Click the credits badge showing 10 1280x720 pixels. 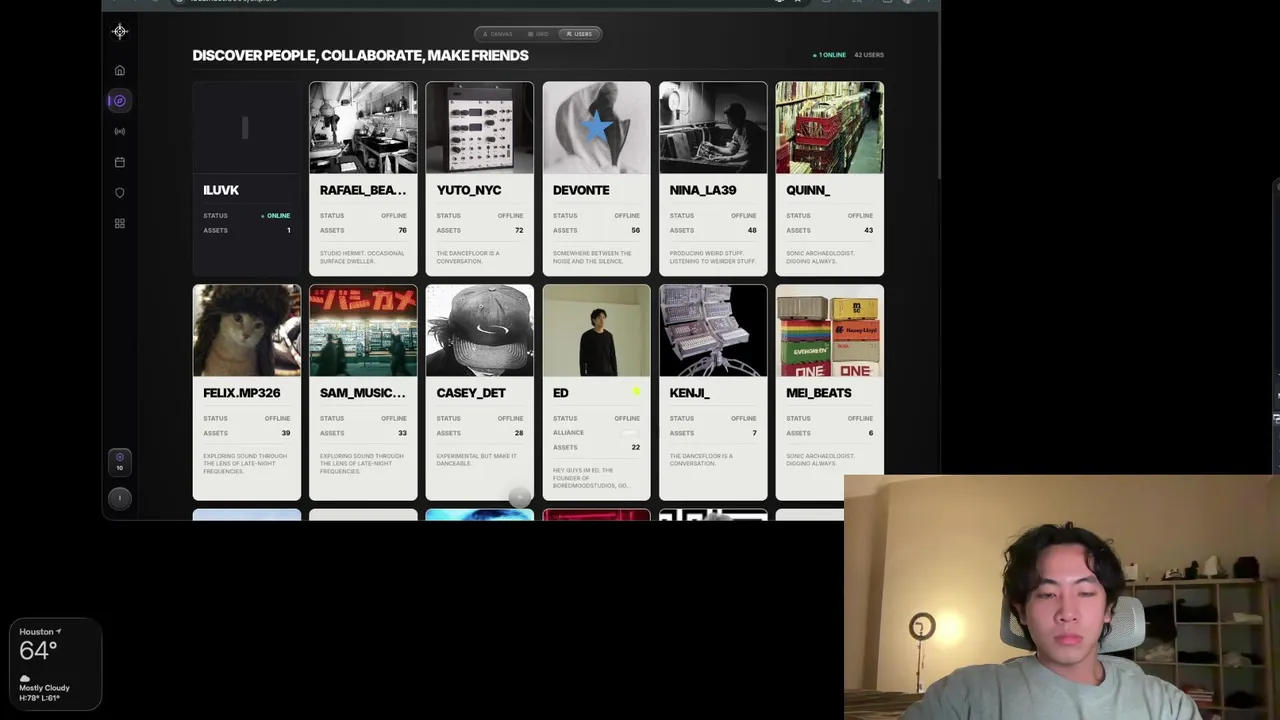point(119,462)
